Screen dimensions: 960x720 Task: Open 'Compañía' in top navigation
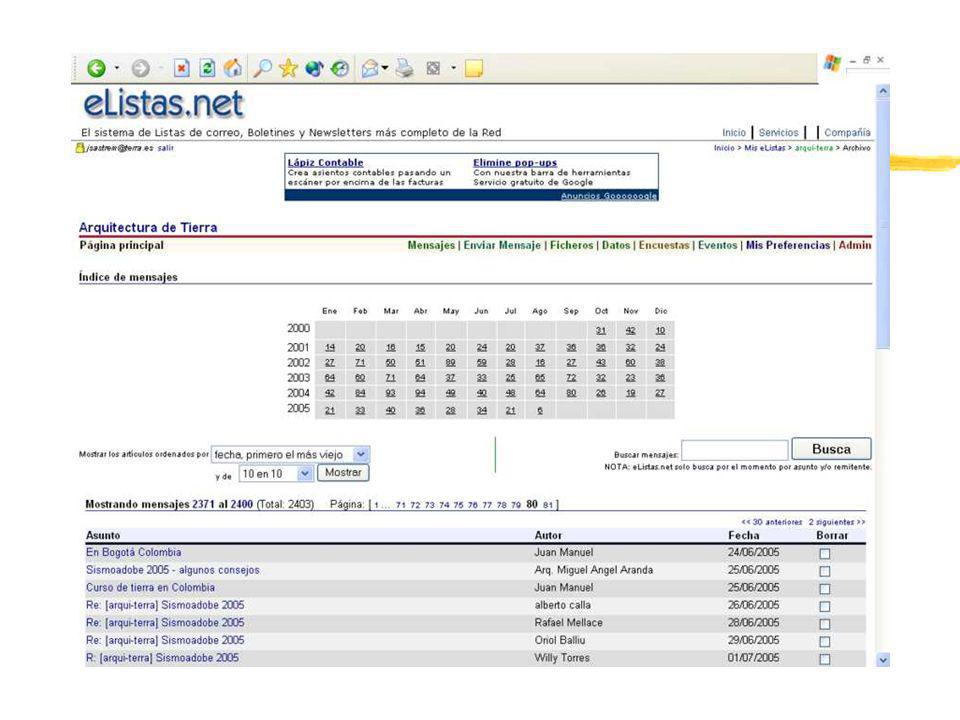pos(847,132)
